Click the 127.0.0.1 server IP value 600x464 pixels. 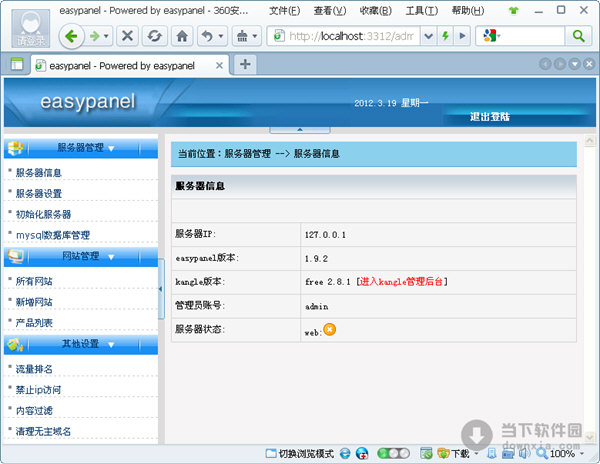325,234
